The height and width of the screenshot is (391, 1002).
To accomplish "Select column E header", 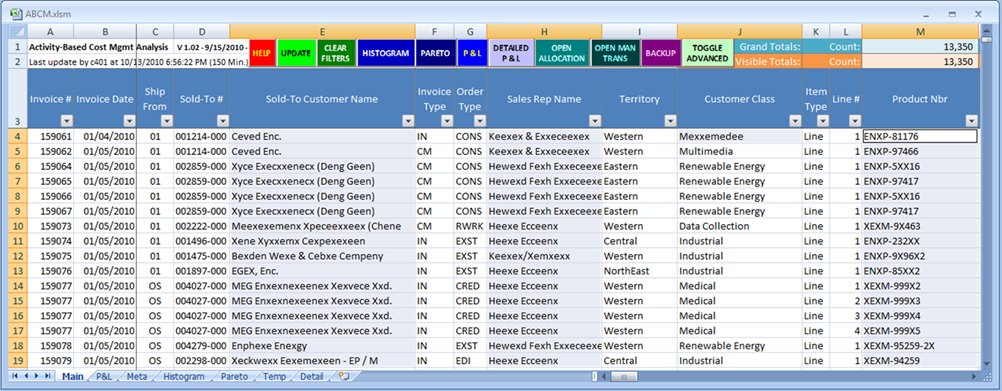I will (x=322, y=32).
